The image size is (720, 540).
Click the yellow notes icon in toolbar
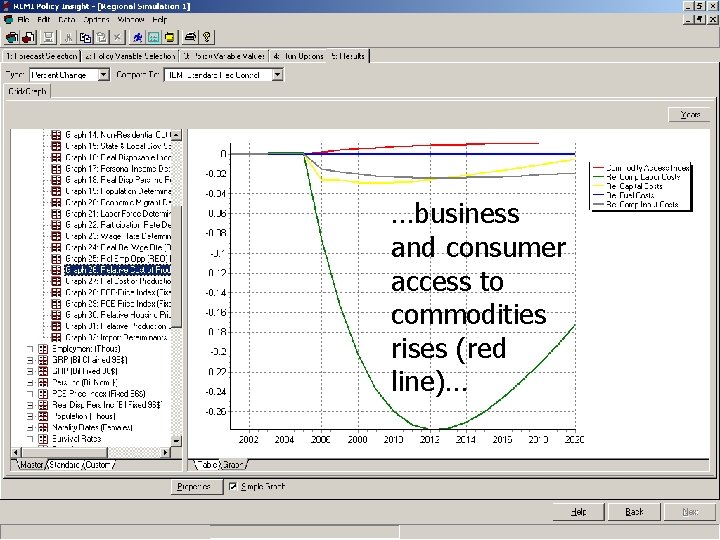pos(170,38)
